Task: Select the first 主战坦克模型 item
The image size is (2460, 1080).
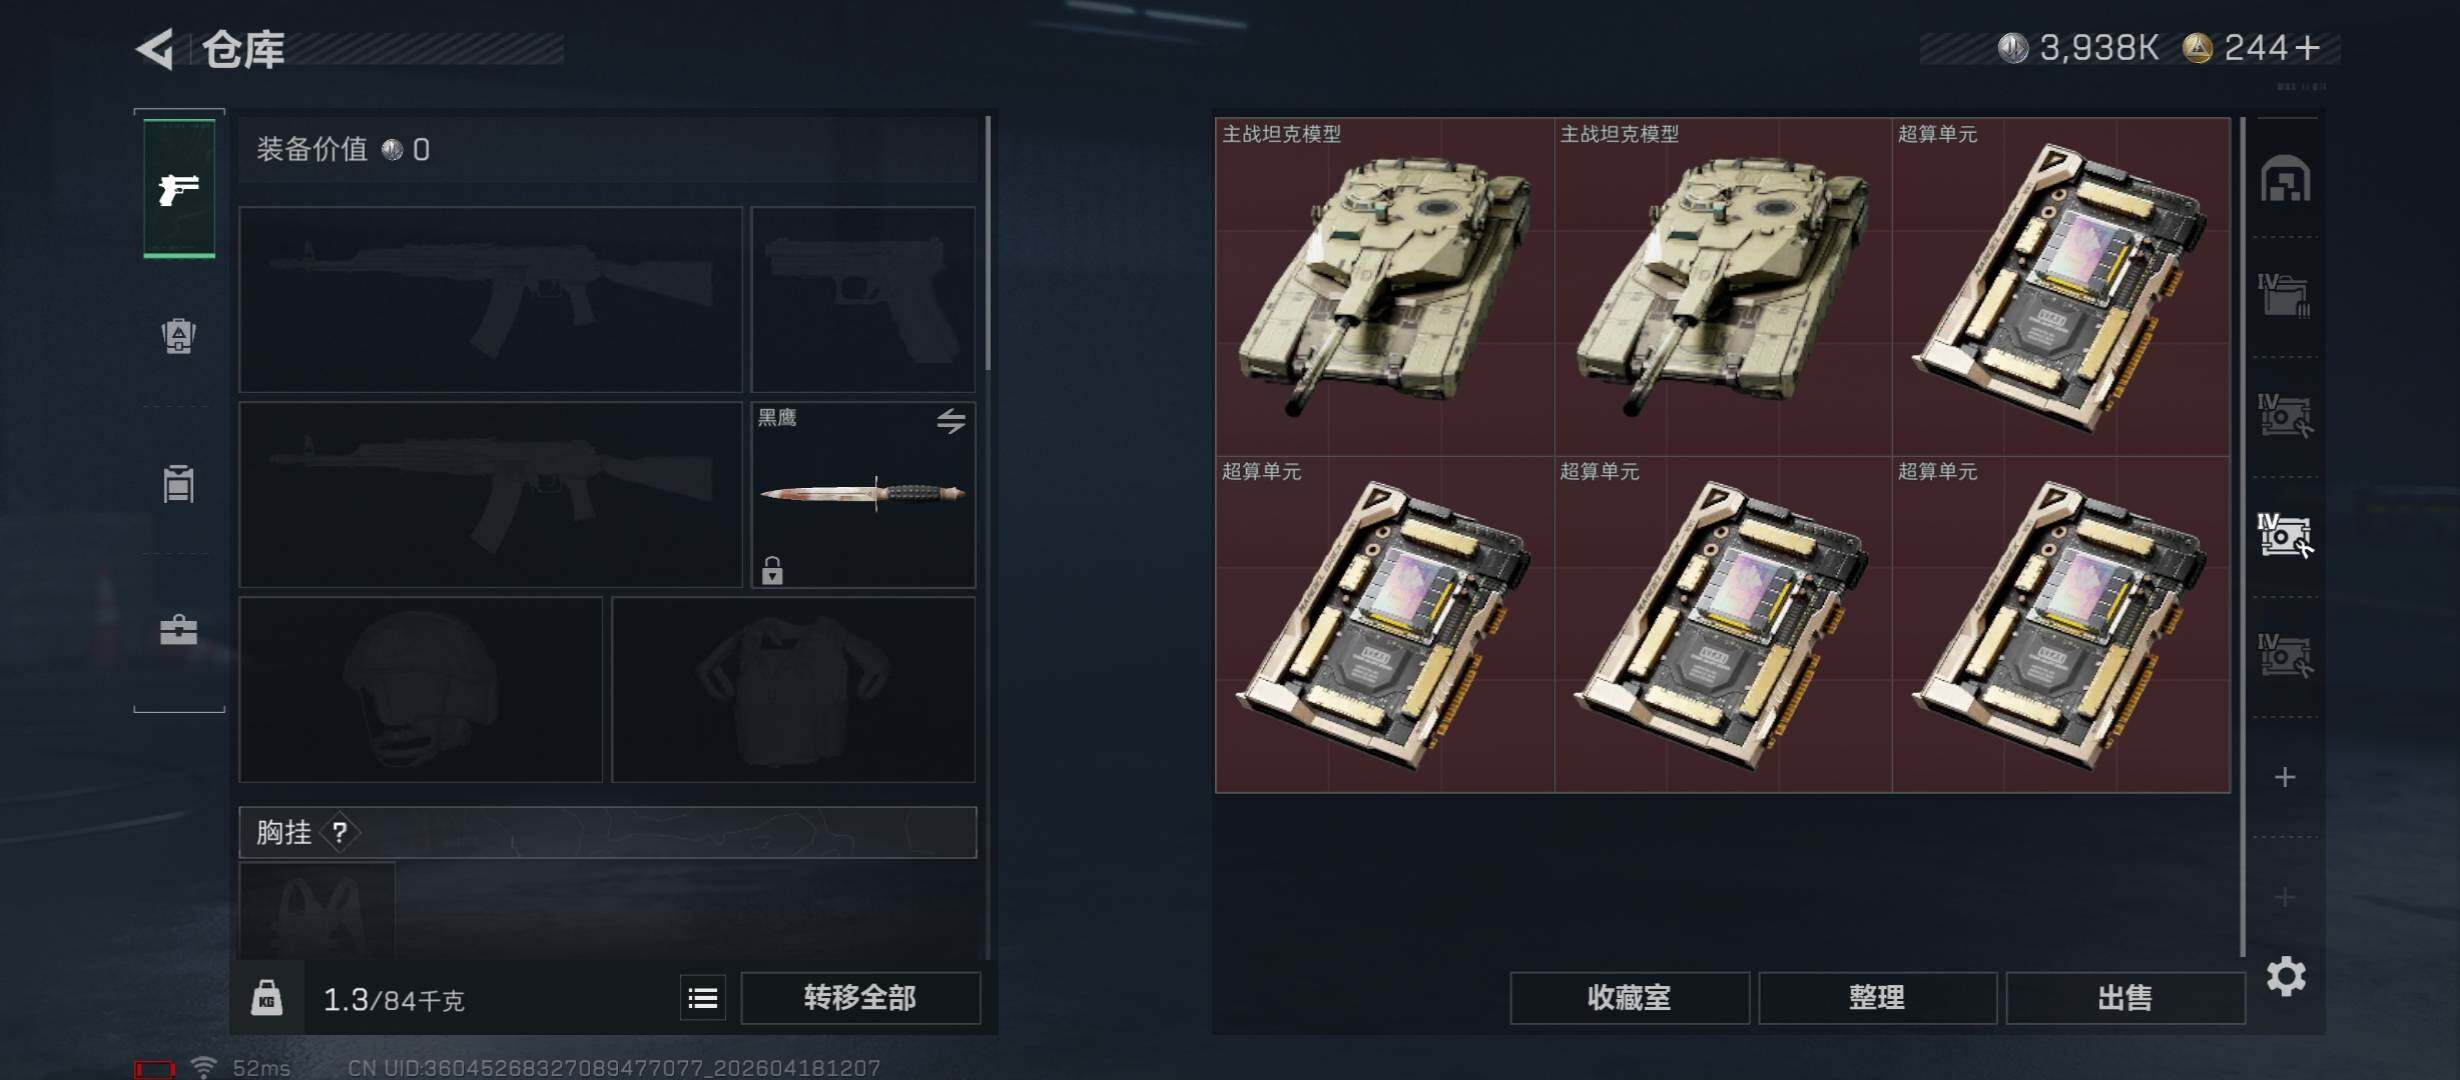Action: [1385, 287]
